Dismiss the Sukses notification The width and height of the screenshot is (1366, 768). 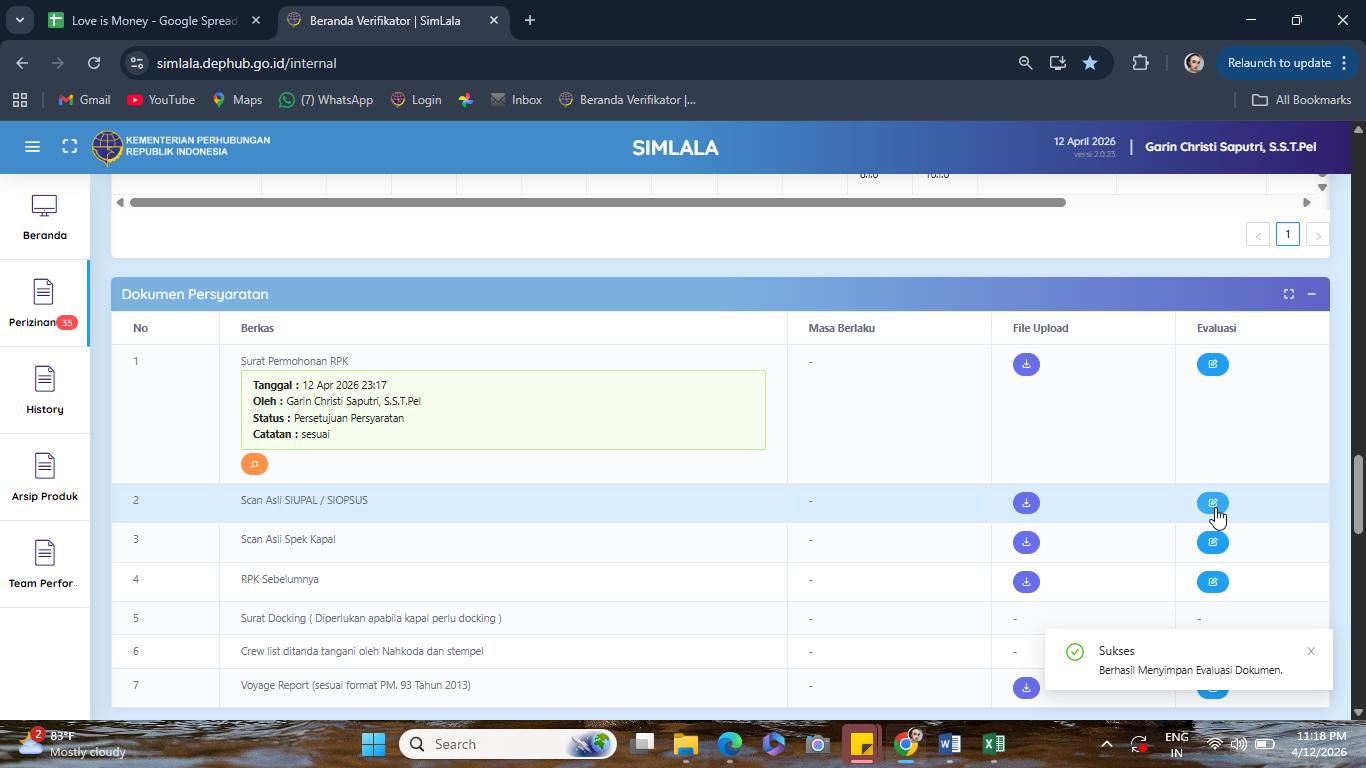(x=1311, y=651)
